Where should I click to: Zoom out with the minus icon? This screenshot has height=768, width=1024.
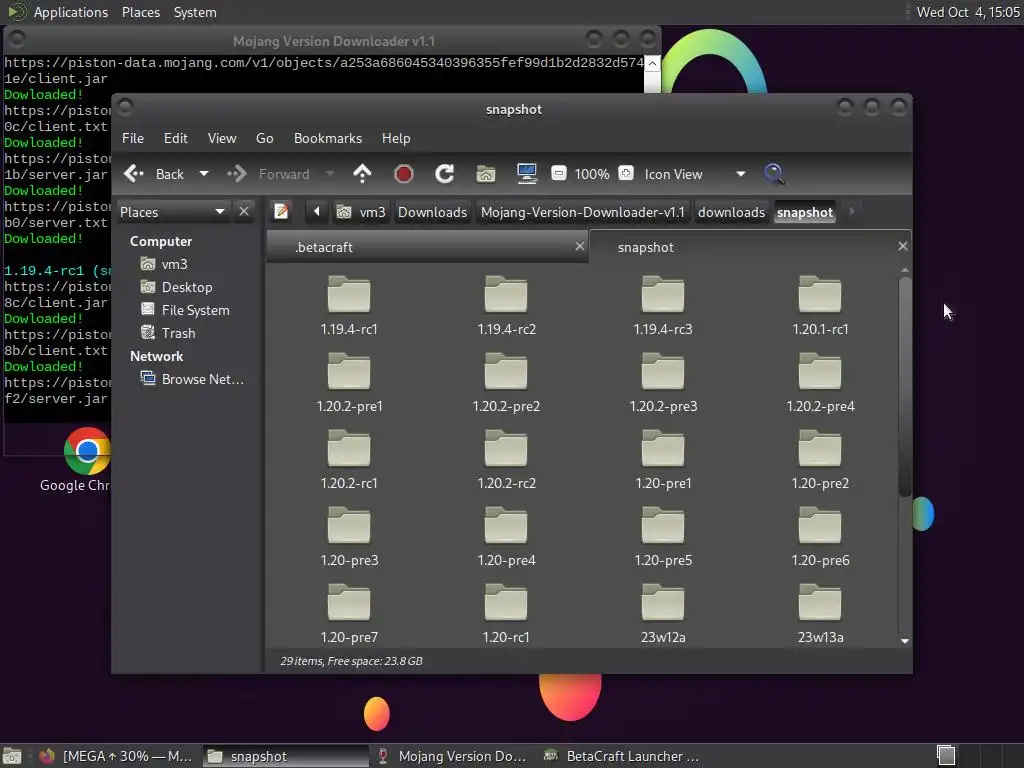(558, 174)
